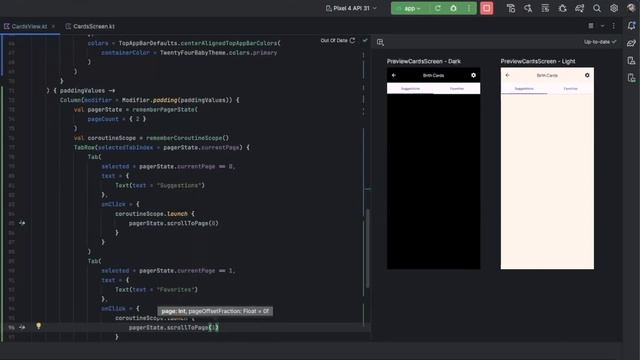Click the preview zoom-to-fit icon
This screenshot has width=640, height=360.
(380, 42)
